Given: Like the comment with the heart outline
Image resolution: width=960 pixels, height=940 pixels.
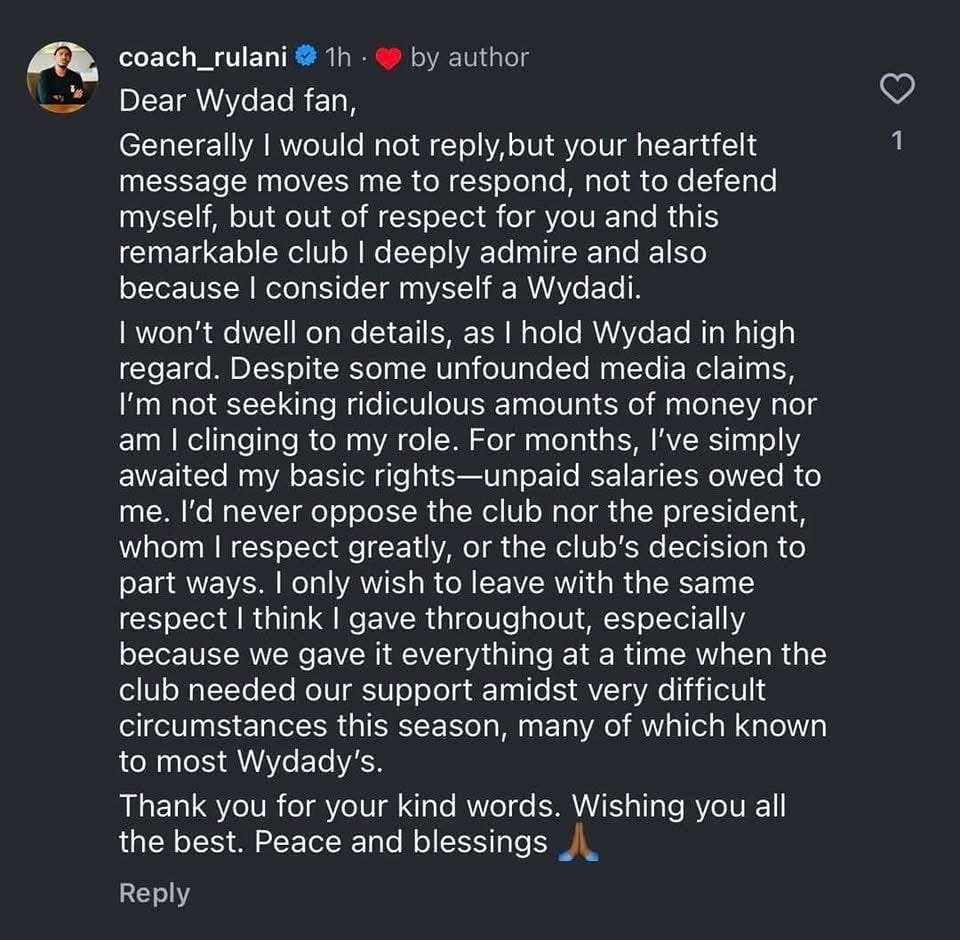Looking at the screenshot, I should (897, 89).
